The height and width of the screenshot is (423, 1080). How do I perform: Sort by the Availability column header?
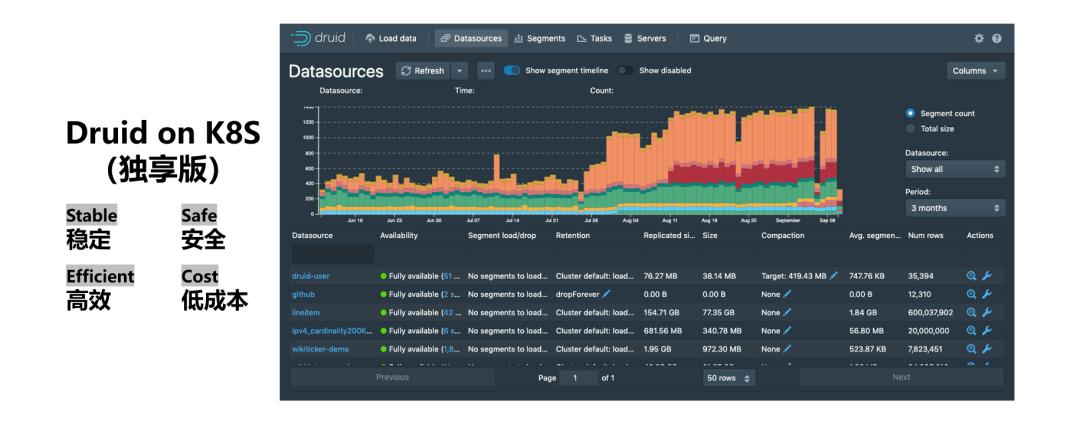399,236
